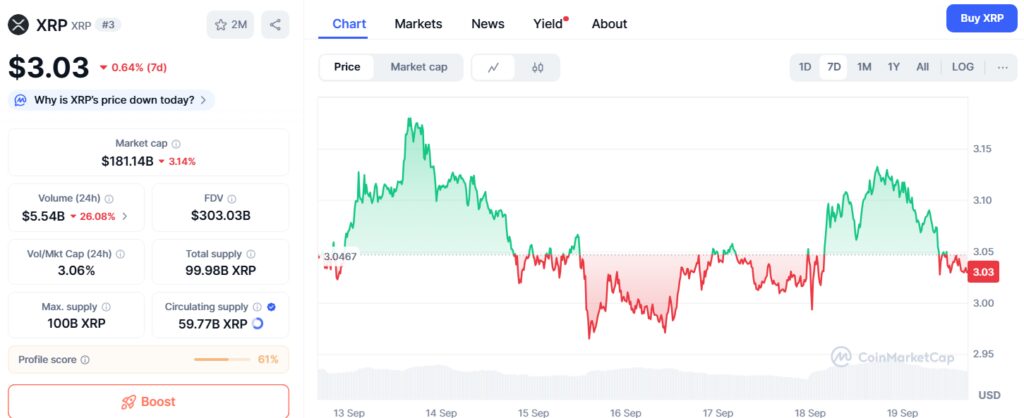Expand Volume (24h) details chevron
Image resolution: width=1024 pixels, height=418 pixels.
125,216
